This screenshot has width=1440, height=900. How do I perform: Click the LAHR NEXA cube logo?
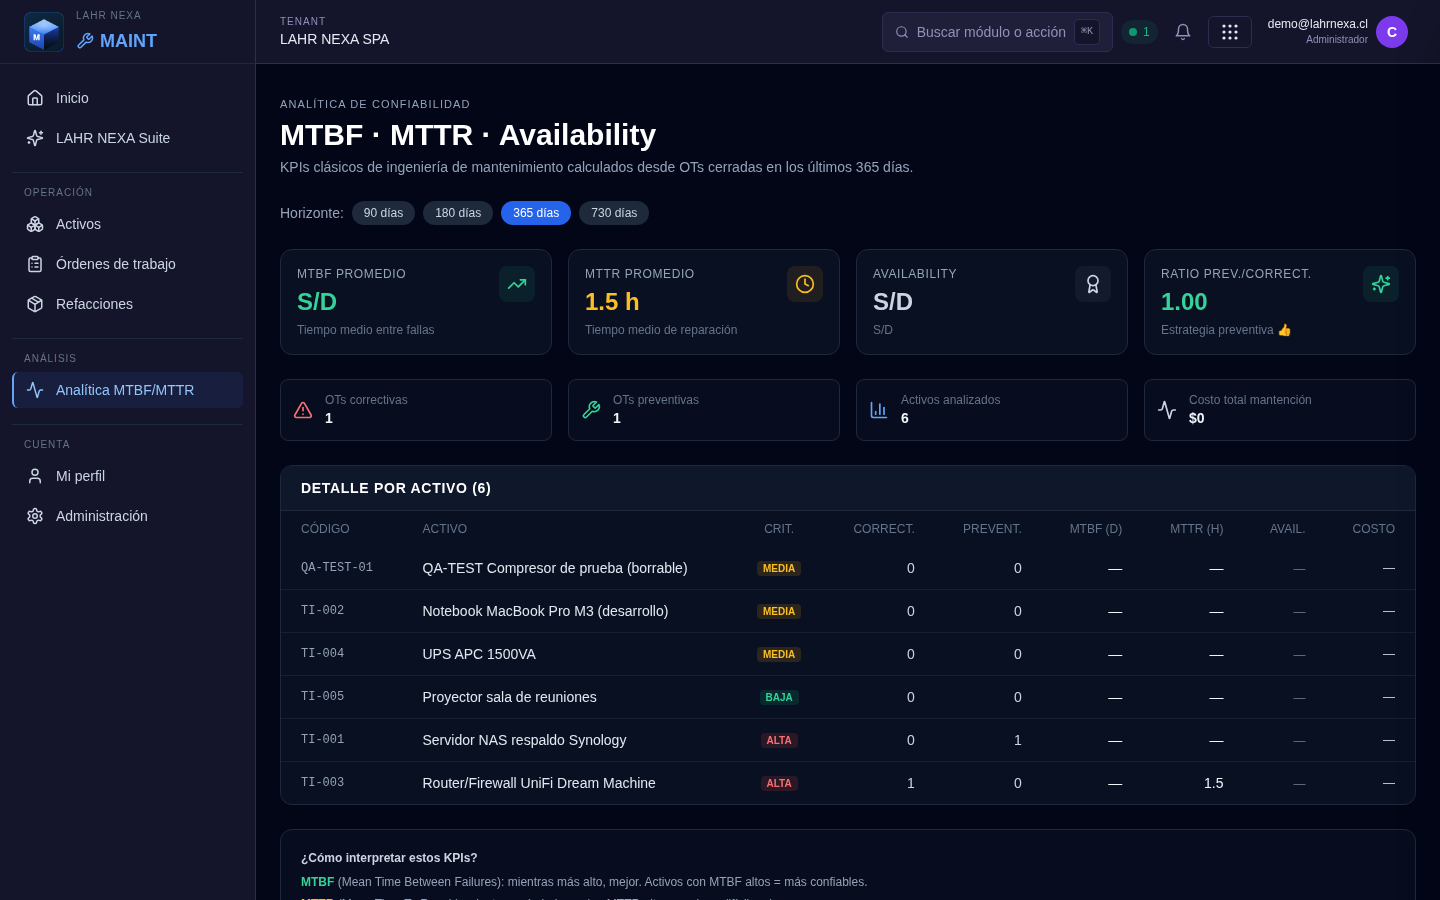coord(44,32)
